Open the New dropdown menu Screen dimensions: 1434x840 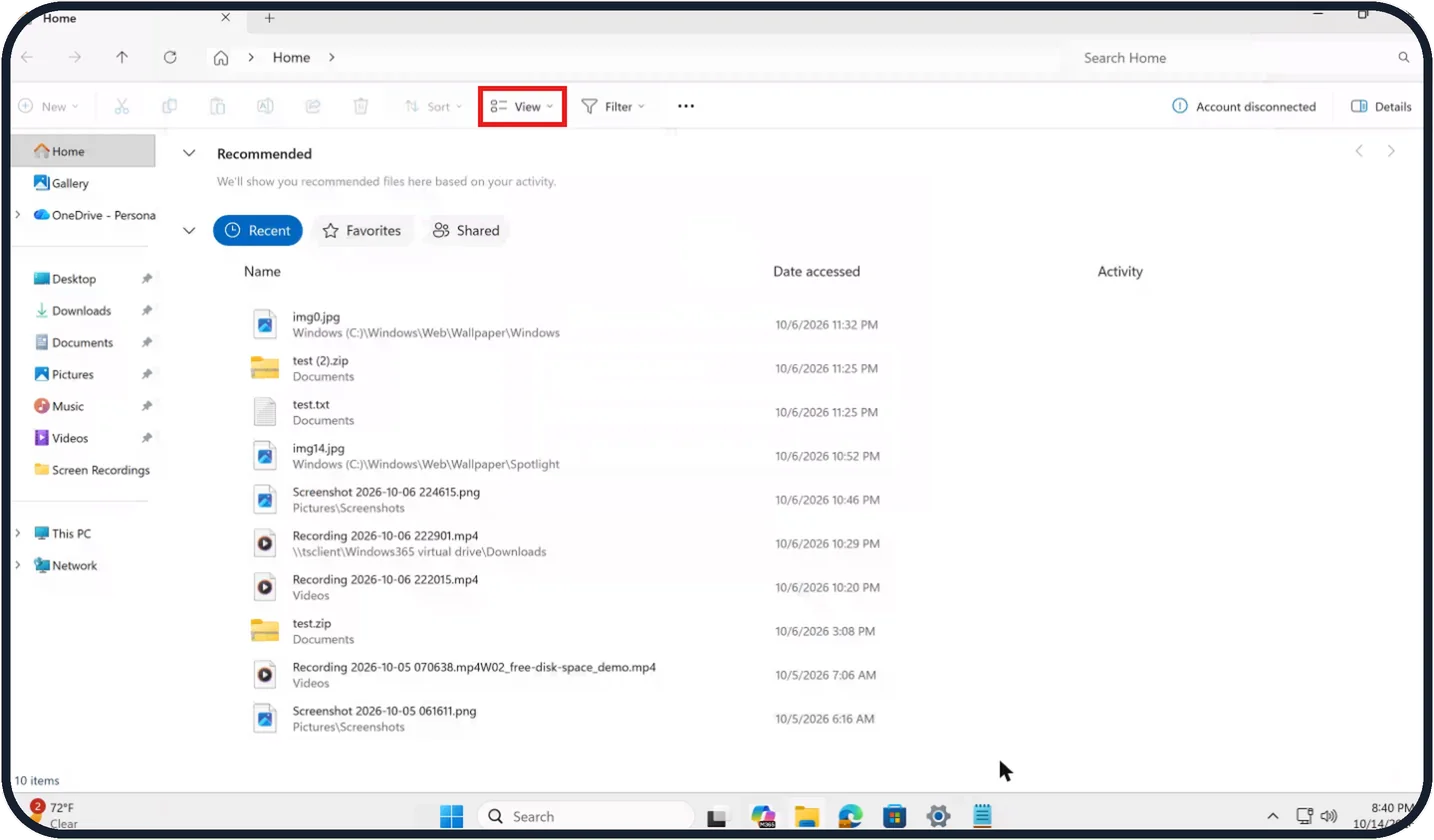tap(48, 106)
